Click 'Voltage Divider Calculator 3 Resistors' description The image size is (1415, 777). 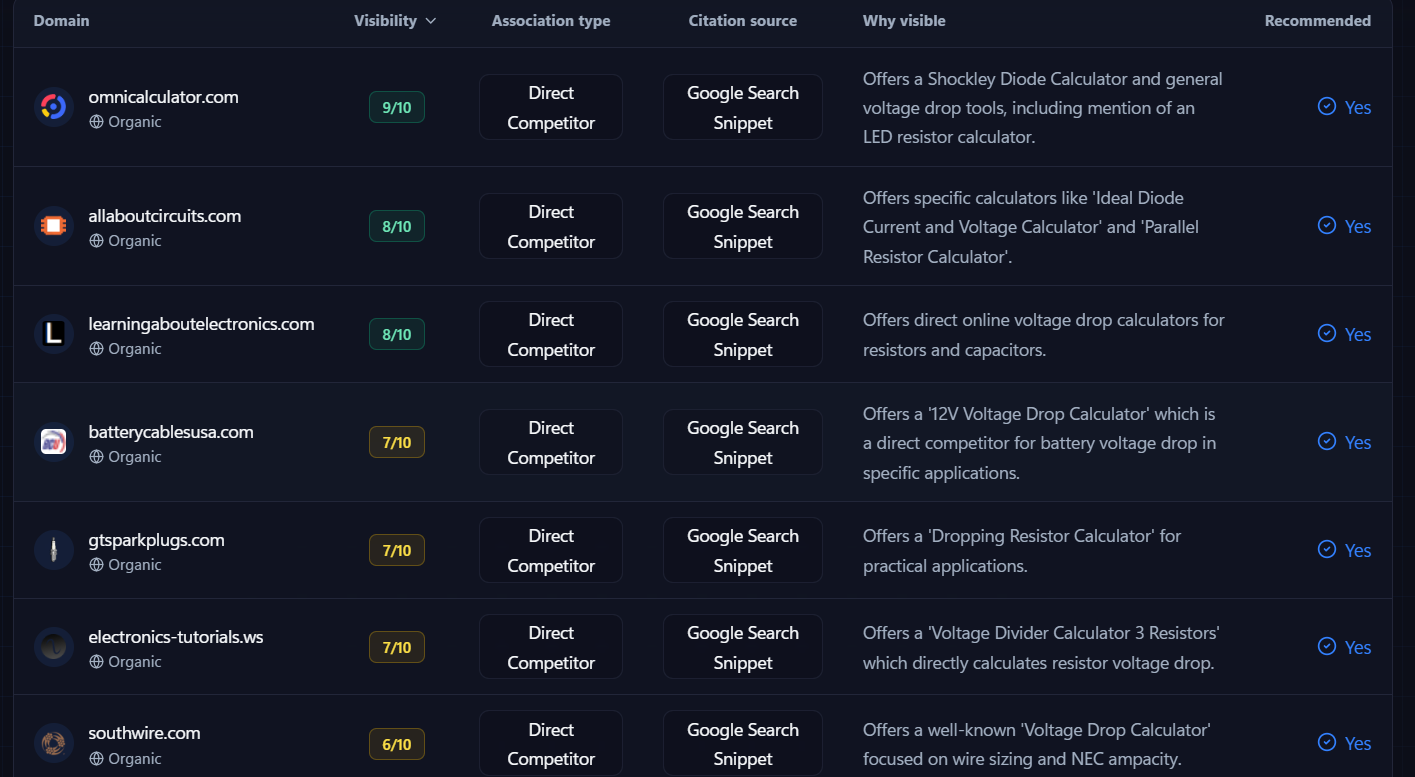pos(1041,647)
